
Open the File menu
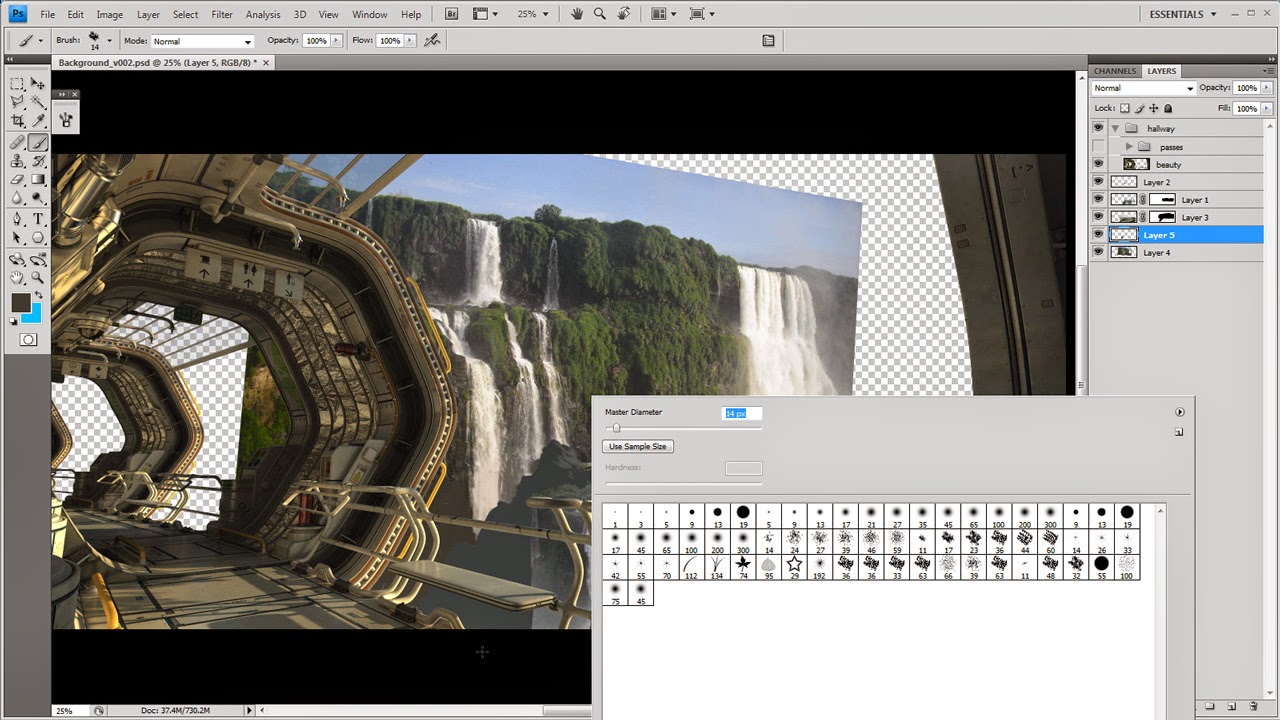click(x=47, y=15)
